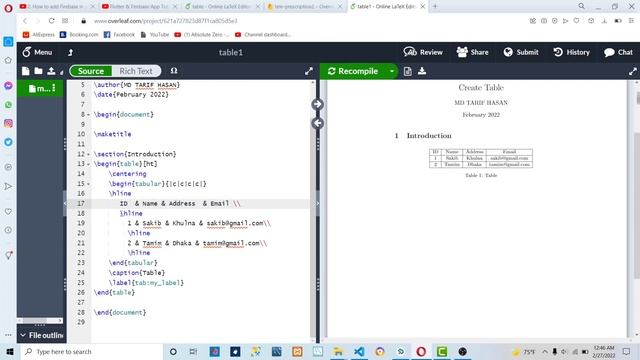The width and height of the screenshot is (640, 360).
Task: Click the tamim@gmail.com text in line 21
Action: pos(231,243)
